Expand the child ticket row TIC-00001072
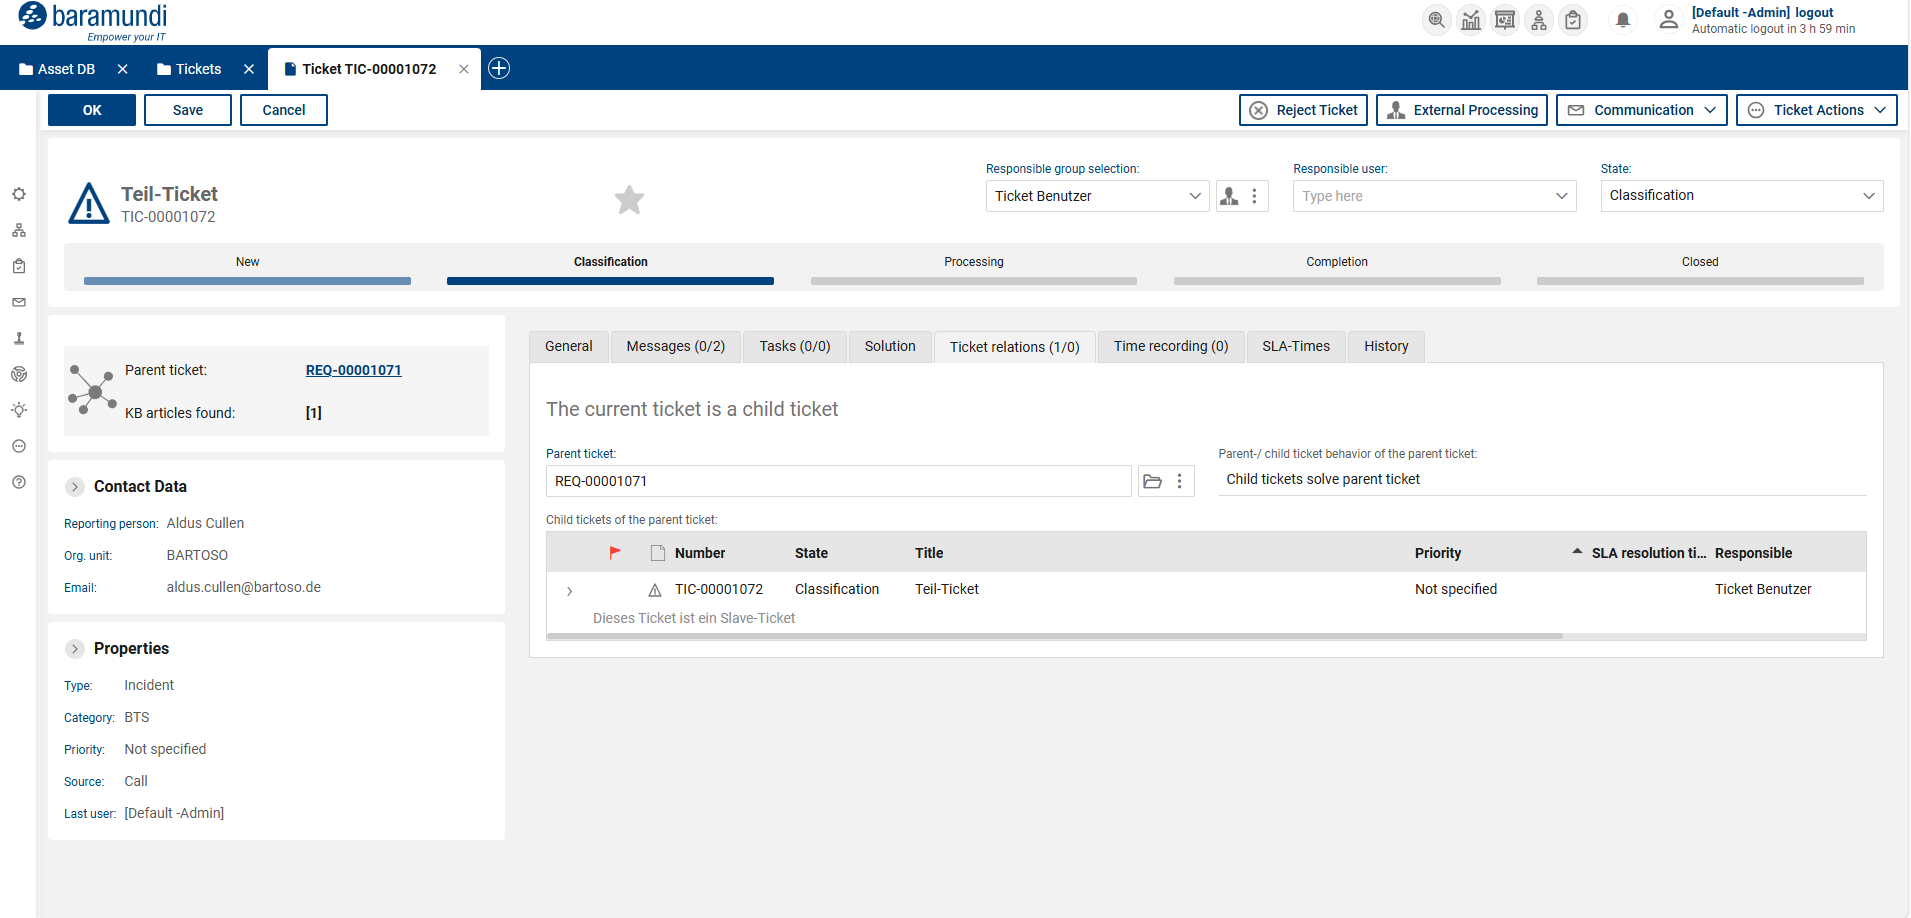 [569, 590]
